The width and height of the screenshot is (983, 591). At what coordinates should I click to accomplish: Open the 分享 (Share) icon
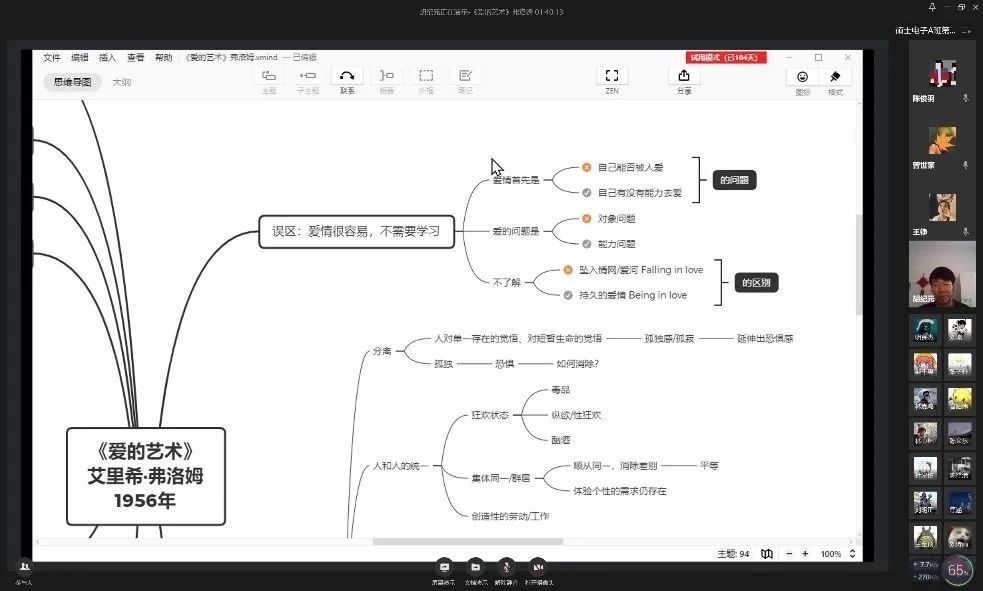click(x=684, y=77)
